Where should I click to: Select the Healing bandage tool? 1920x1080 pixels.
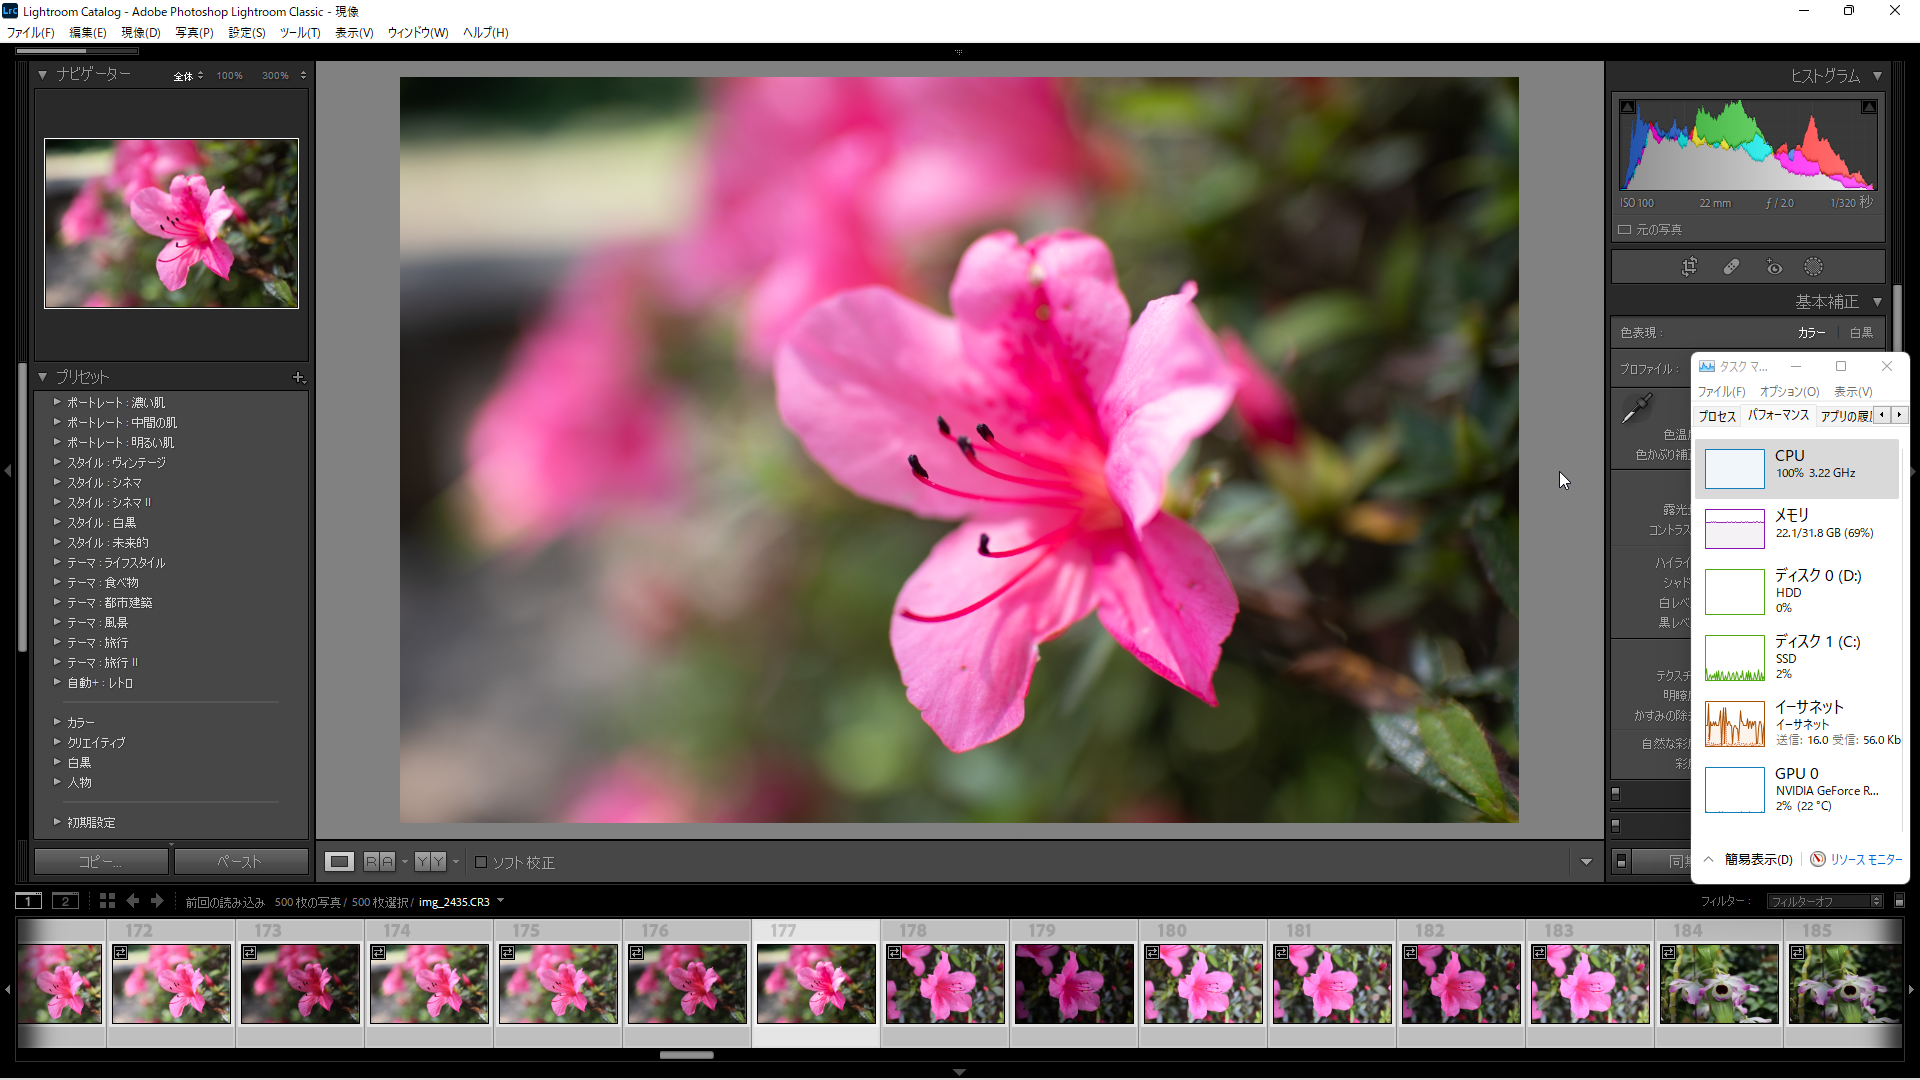coord(1731,267)
